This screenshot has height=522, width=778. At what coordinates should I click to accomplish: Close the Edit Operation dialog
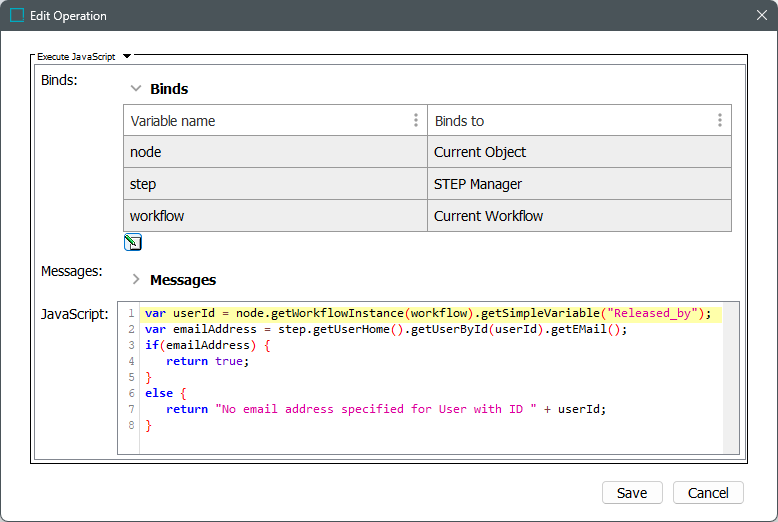coord(761,16)
